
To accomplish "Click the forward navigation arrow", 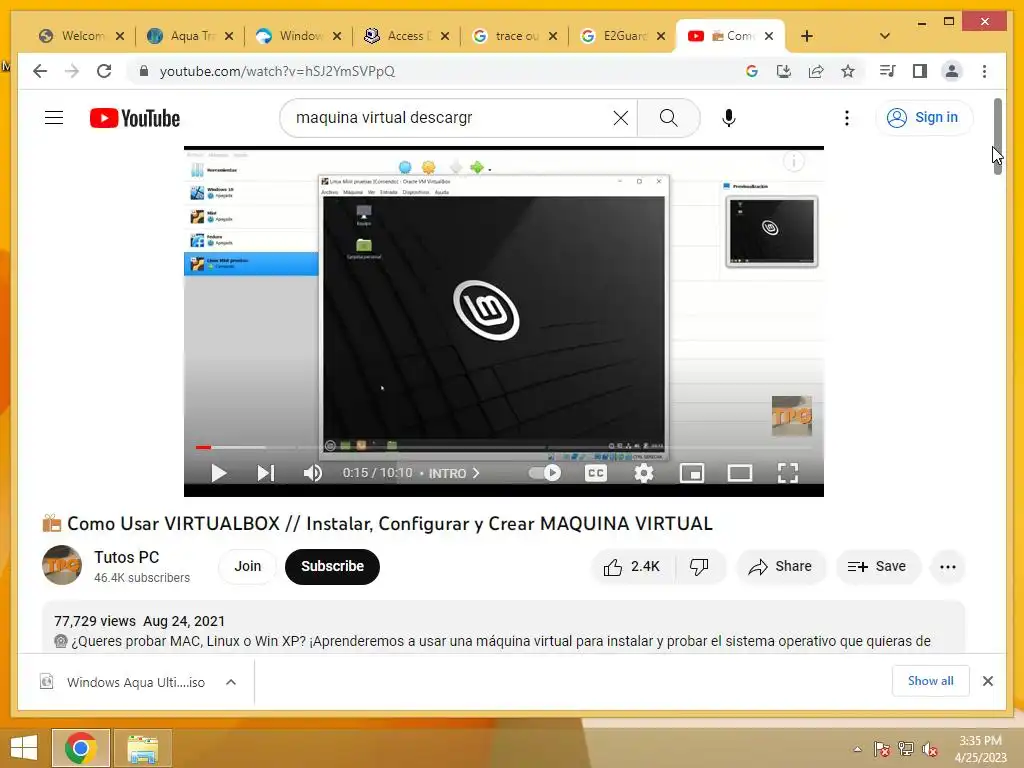I will 72,71.
